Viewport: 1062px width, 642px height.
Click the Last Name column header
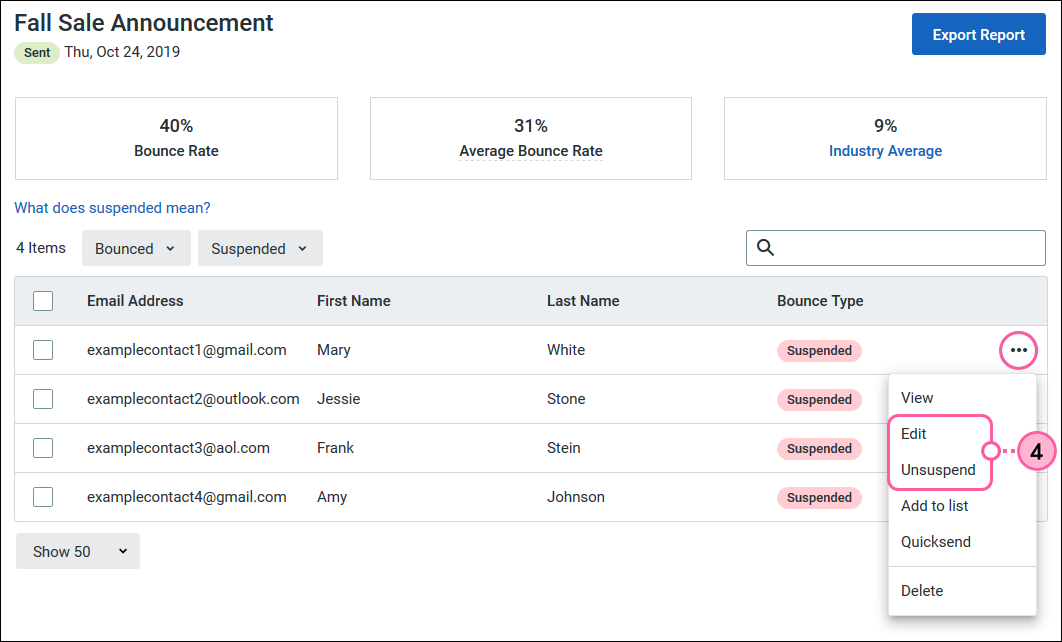(x=583, y=301)
